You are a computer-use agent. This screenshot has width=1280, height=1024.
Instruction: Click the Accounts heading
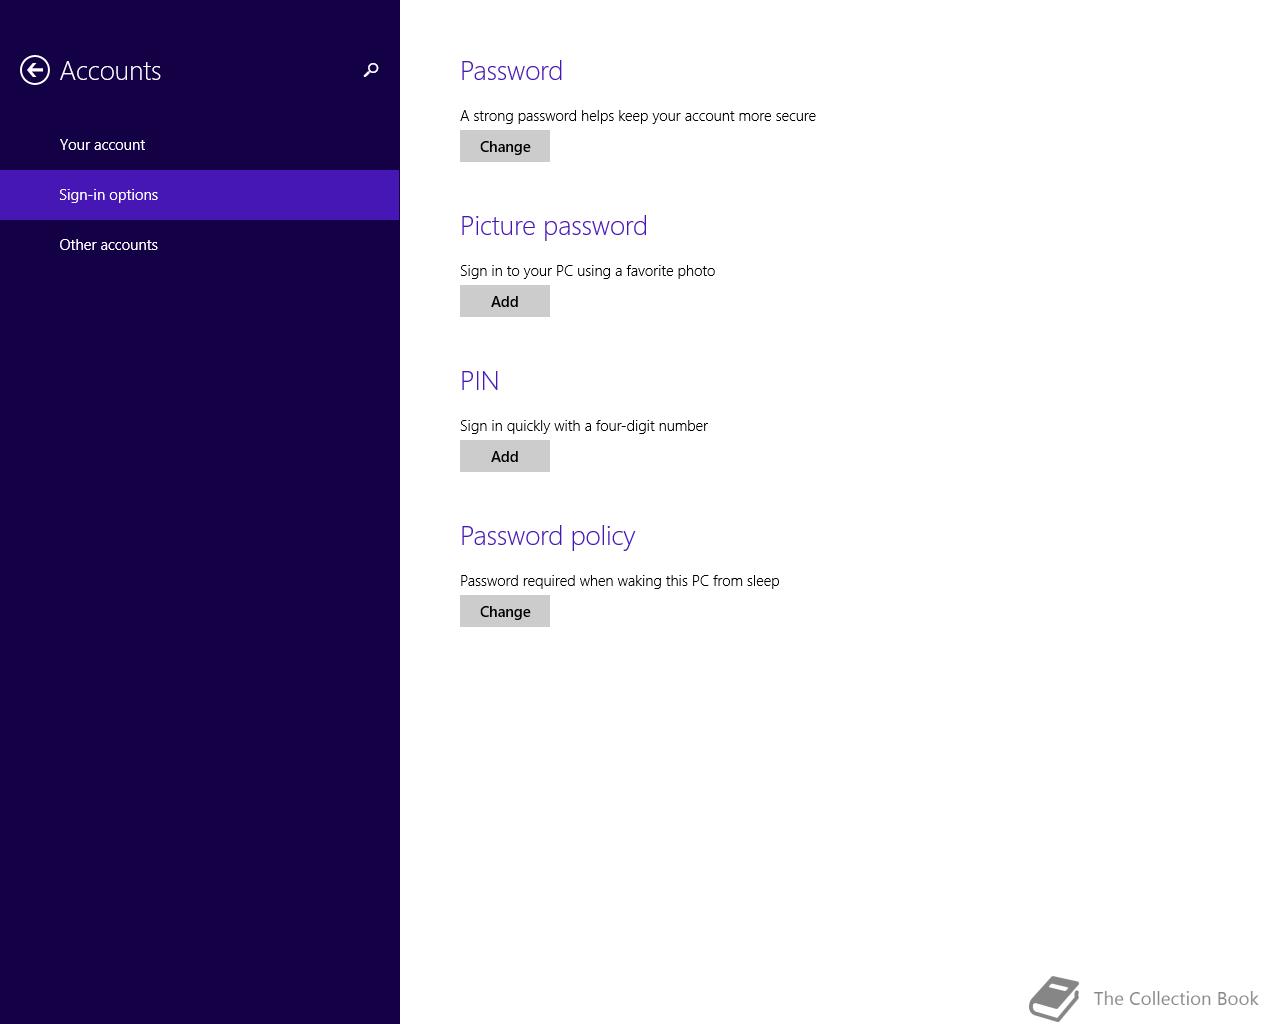110,71
